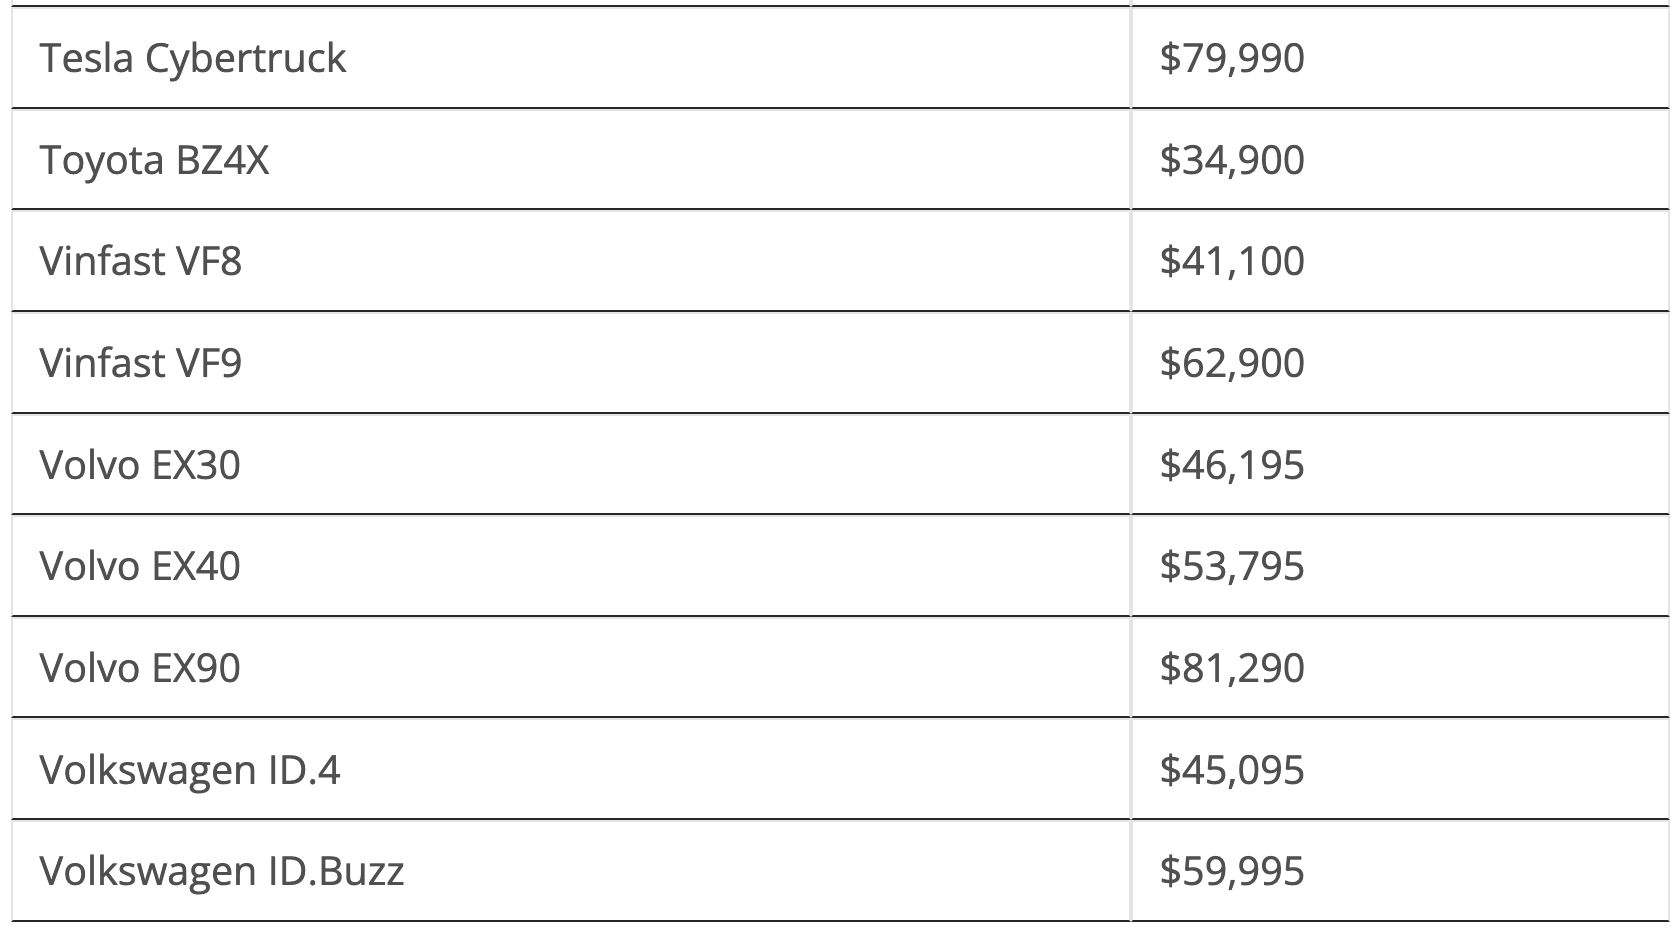Image resolution: width=1679 pixels, height=933 pixels.
Task: Click the Vinfast VF9 model name
Action: coord(140,363)
